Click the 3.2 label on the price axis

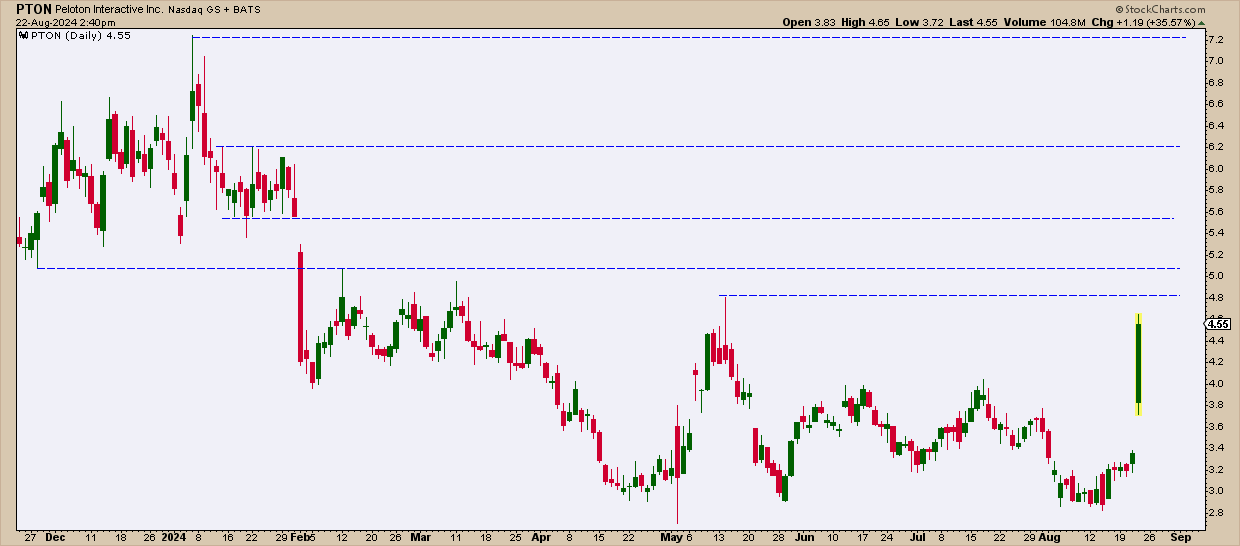pyautogui.click(x=1215, y=469)
